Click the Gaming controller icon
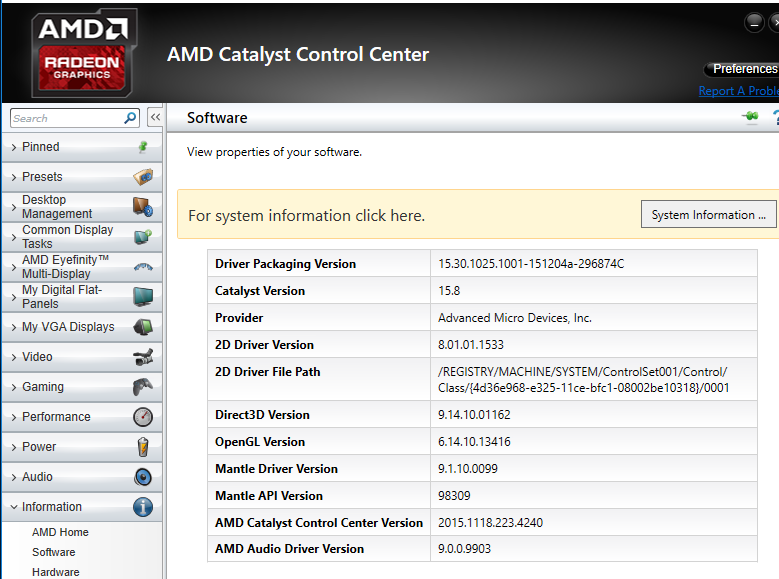 pos(143,387)
